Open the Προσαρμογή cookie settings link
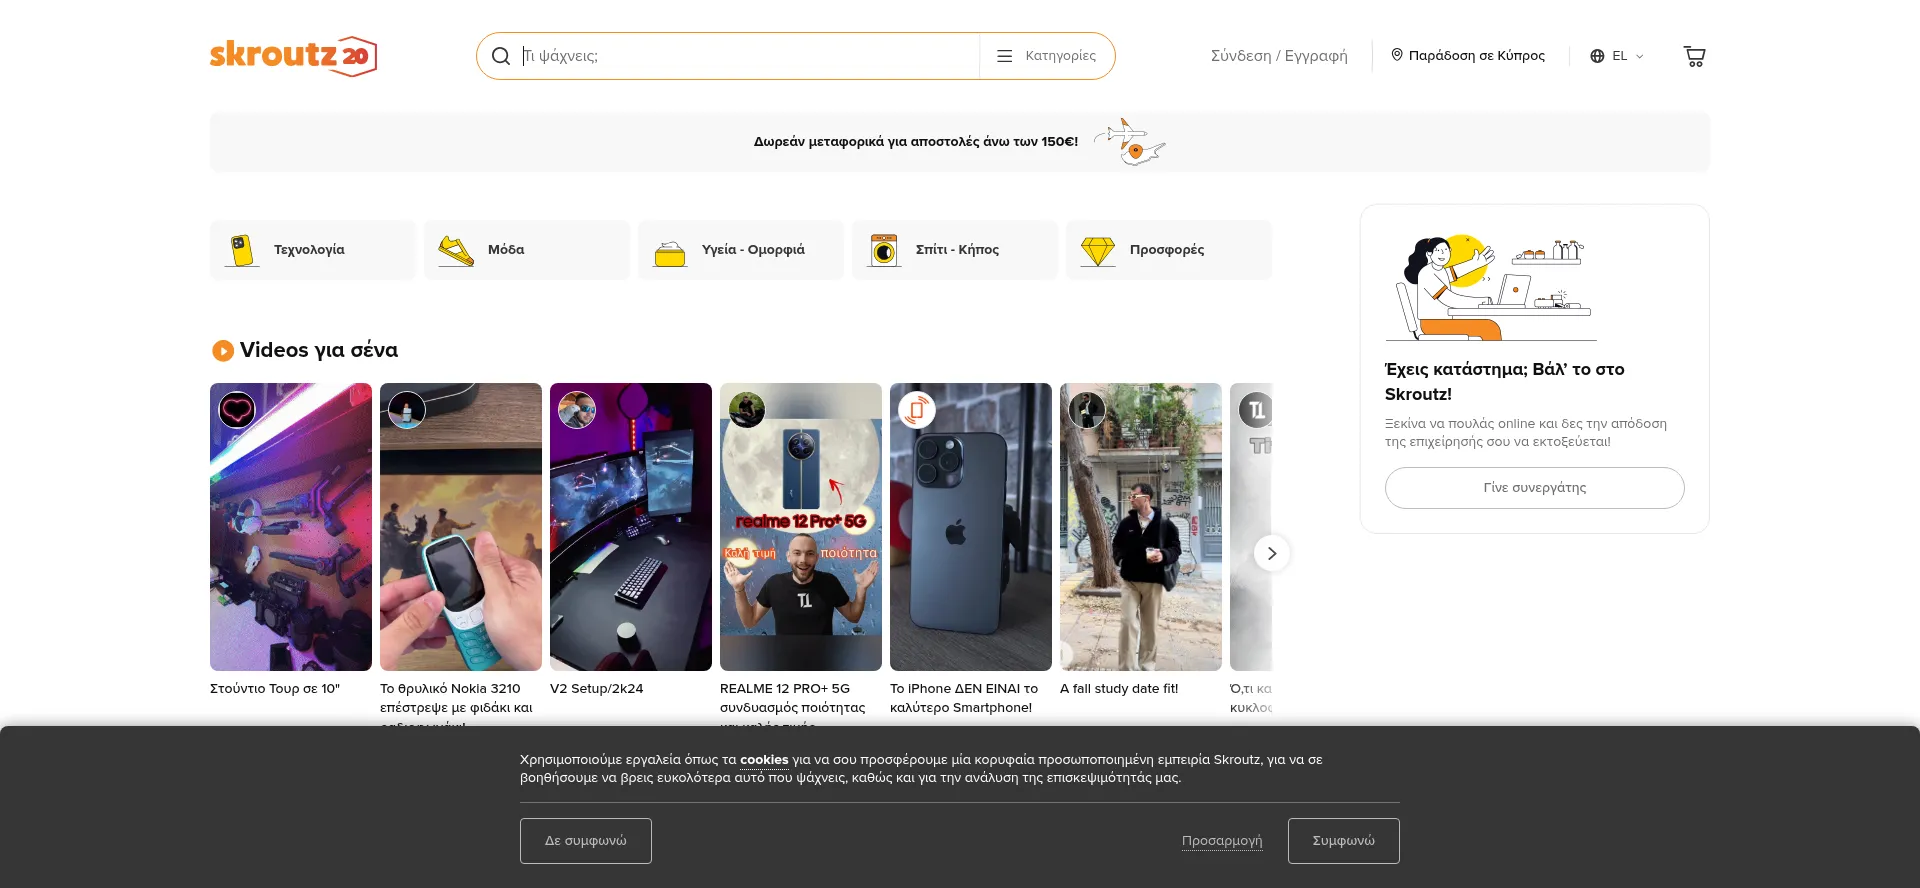Image resolution: width=1920 pixels, height=888 pixels. (x=1222, y=841)
